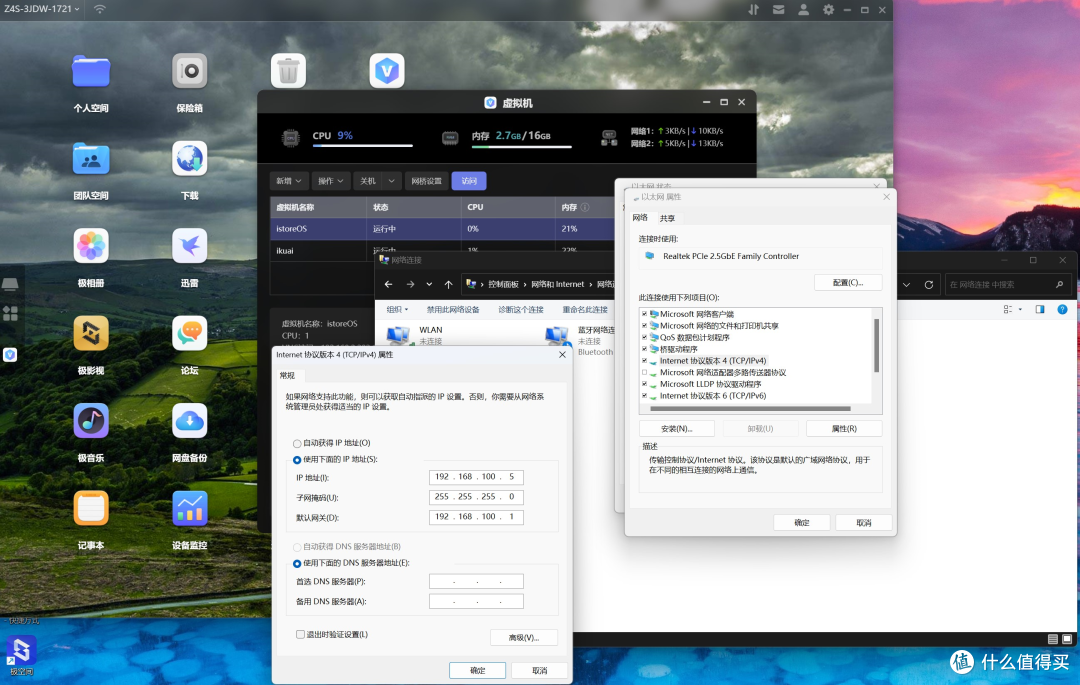Go back in 网络连接 window
1080x685 pixels.
(388, 284)
